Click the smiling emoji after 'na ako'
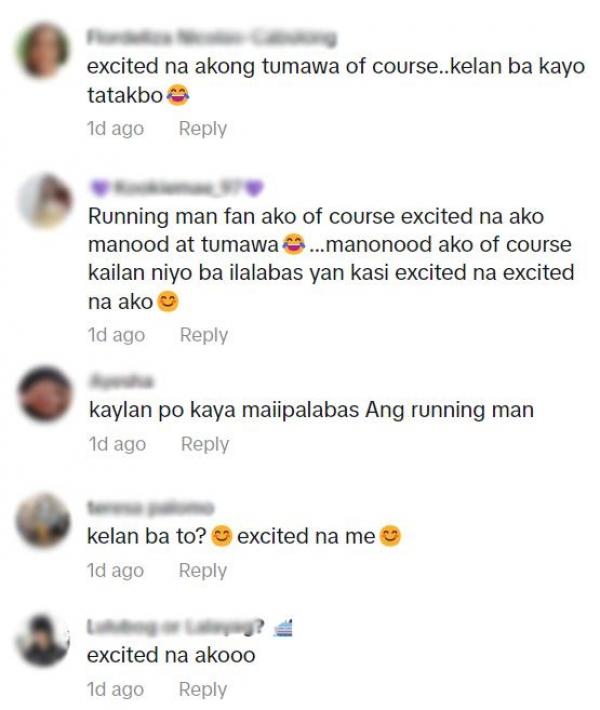600x710 pixels. (x=168, y=302)
